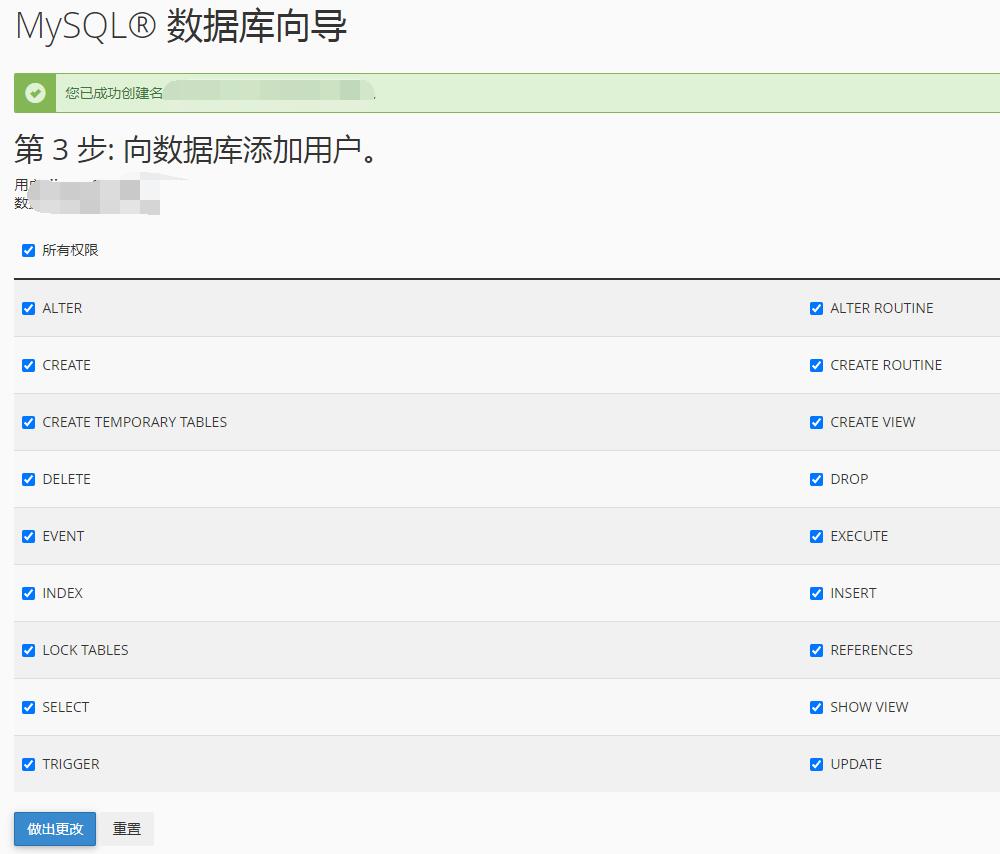Viewport: 1000px width, 854px height.
Task: Click the CREATE VIEW label text
Action: click(x=872, y=422)
